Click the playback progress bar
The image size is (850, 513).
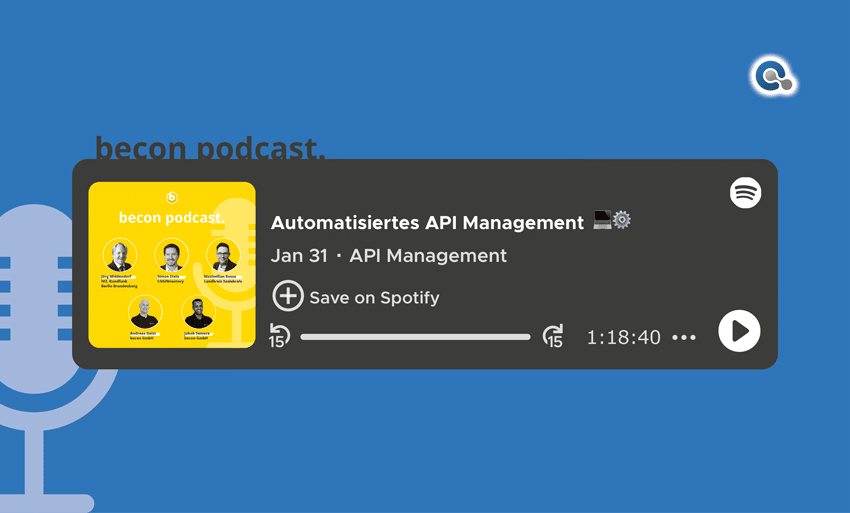(415, 337)
